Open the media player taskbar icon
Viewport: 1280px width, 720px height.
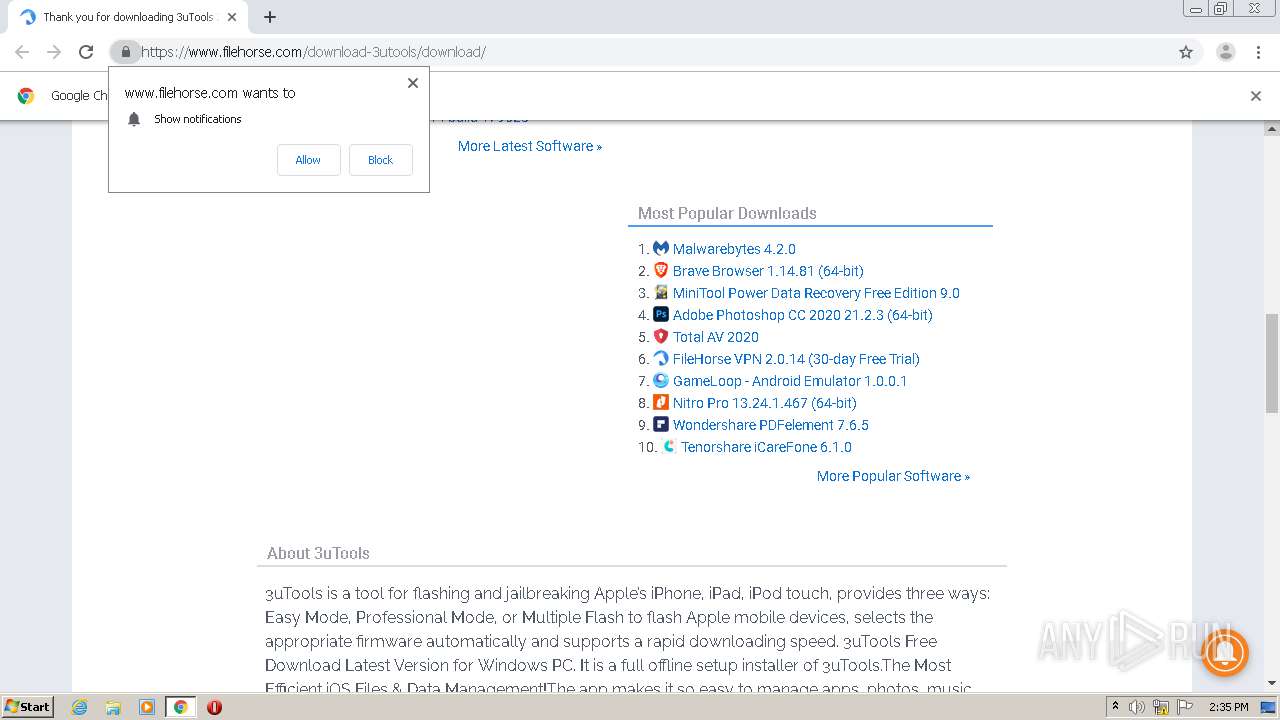[x=147, y=707]
